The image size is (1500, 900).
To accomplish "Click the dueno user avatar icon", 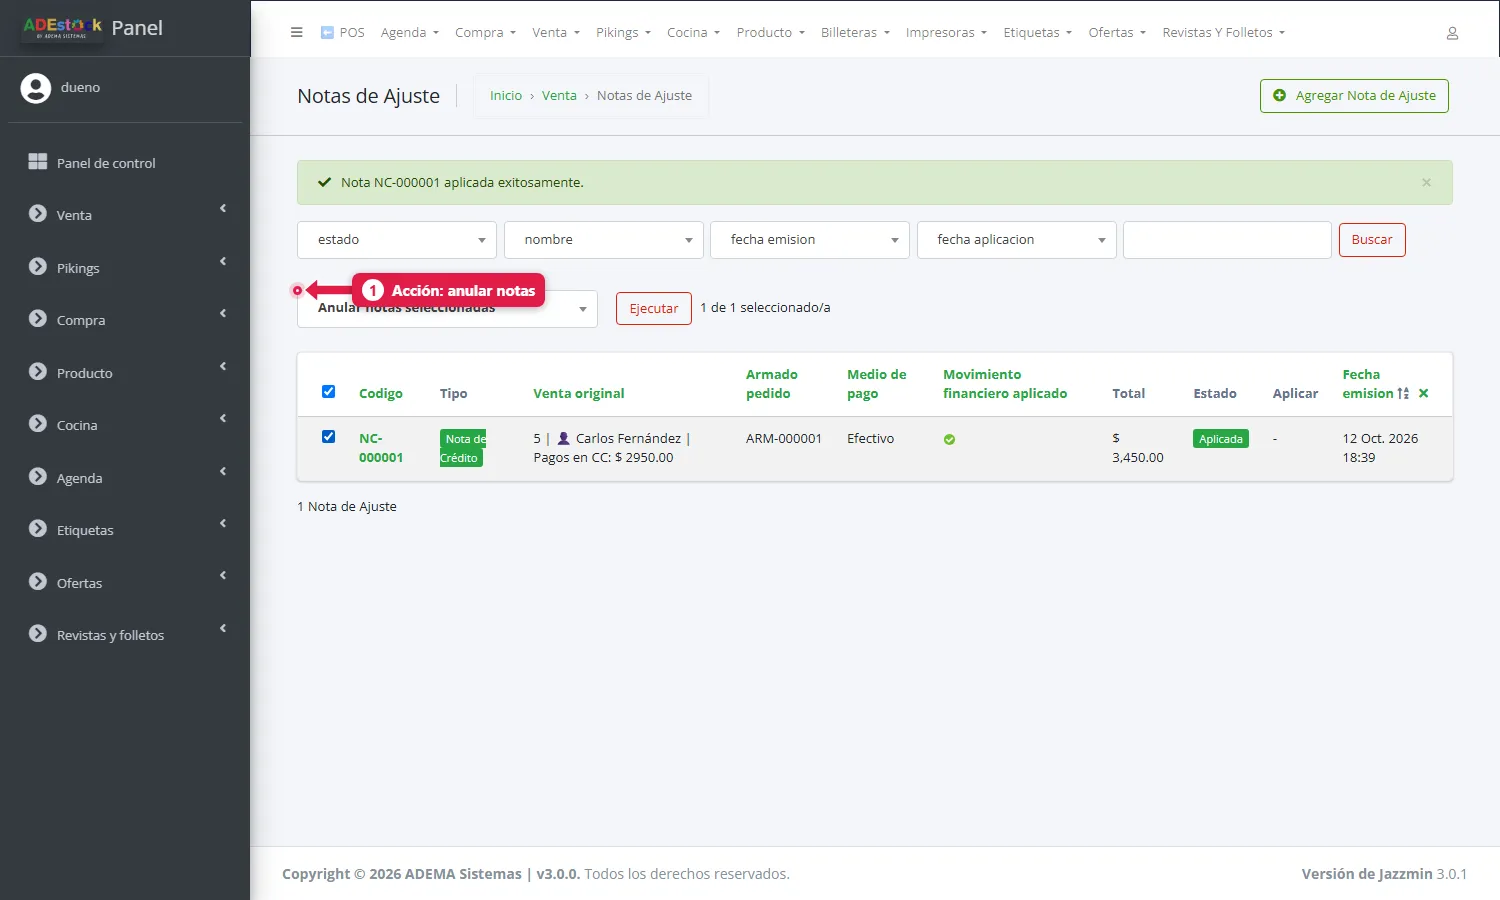I will 36,88.
